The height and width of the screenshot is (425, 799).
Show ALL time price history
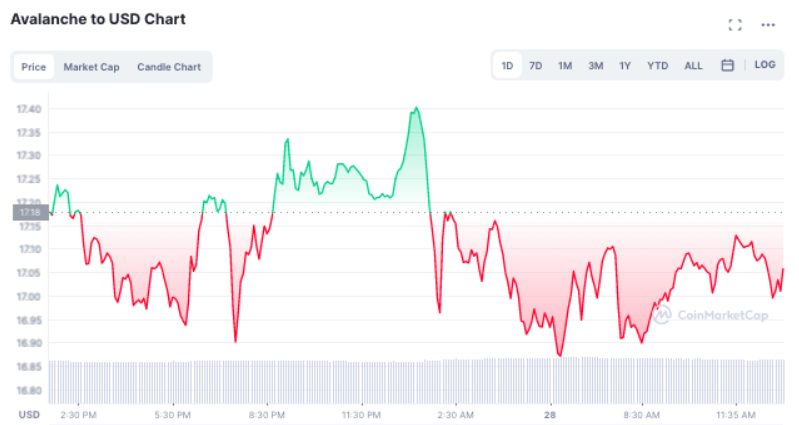[x=693, y=66]
